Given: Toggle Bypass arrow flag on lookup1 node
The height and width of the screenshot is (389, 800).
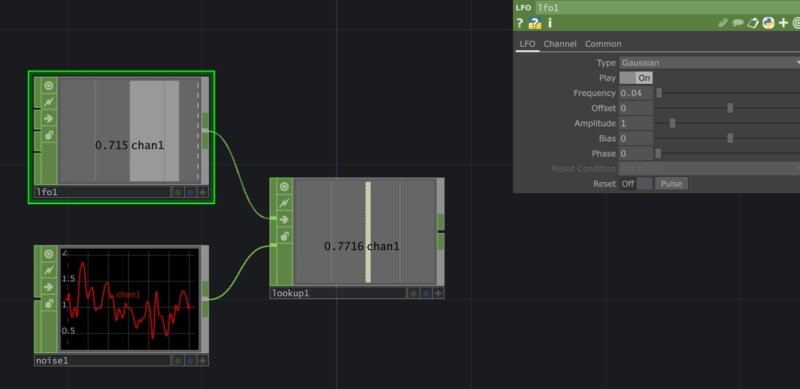Looking at the screenshot, I should (285, 220).
